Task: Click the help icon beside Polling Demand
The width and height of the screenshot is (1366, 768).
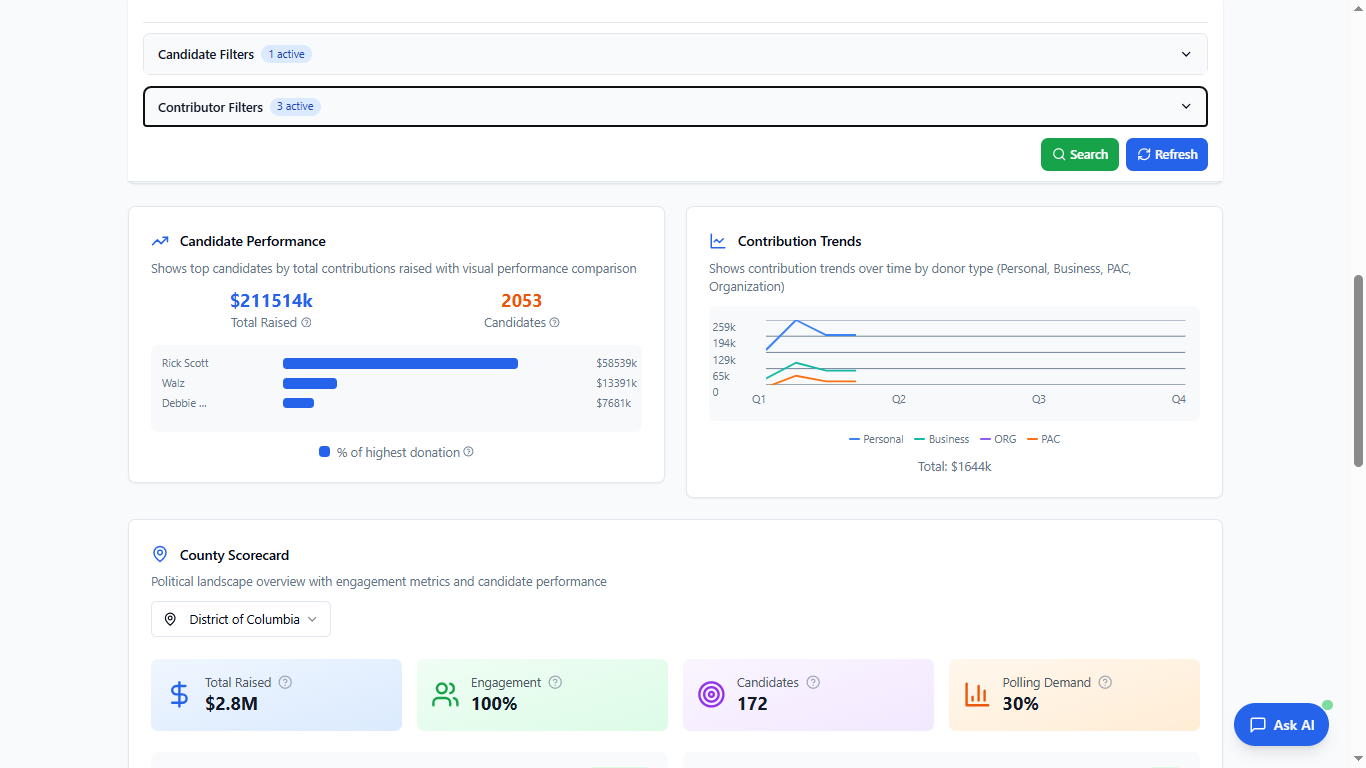Action: click(1105, 682)
